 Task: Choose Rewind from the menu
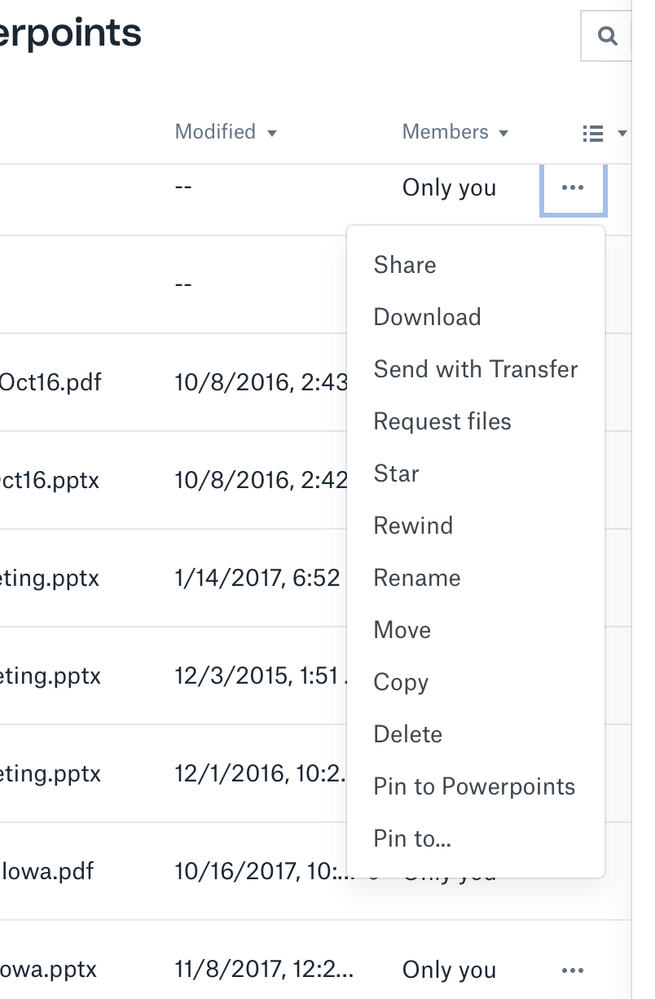pyautogui.click(x=413, y=526)
